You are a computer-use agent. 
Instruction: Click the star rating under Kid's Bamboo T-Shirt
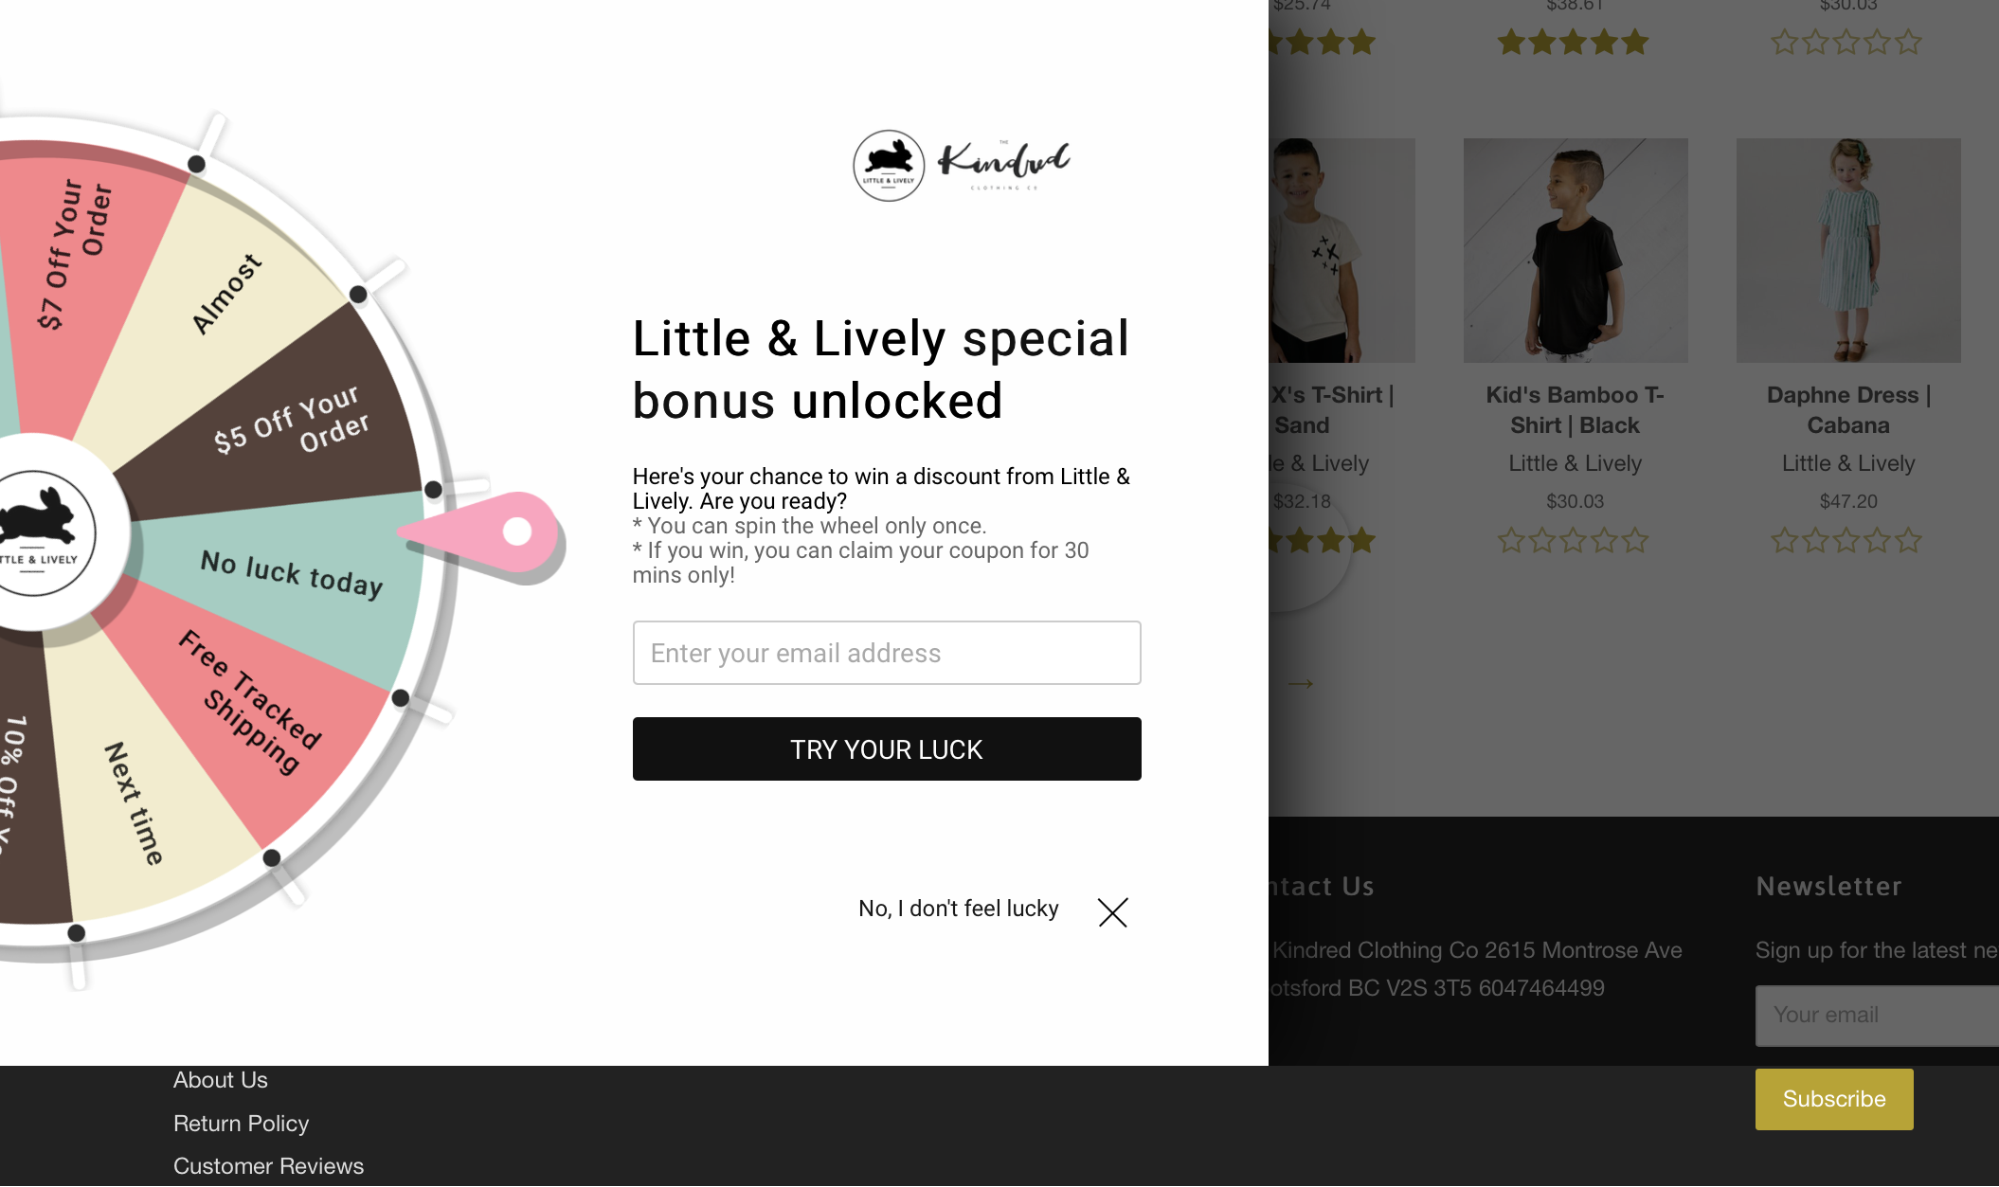(1574, 541)
